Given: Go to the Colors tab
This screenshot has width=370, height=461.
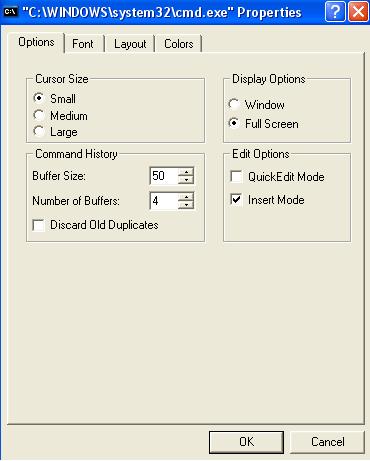Looking at the screenshot, I should point(179,44).
